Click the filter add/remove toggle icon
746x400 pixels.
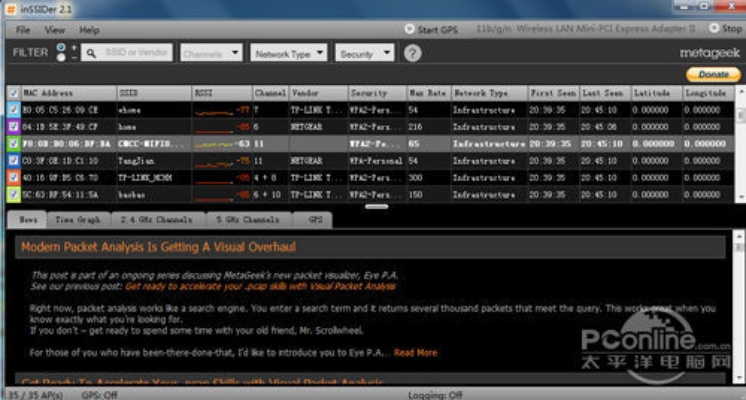63,52
